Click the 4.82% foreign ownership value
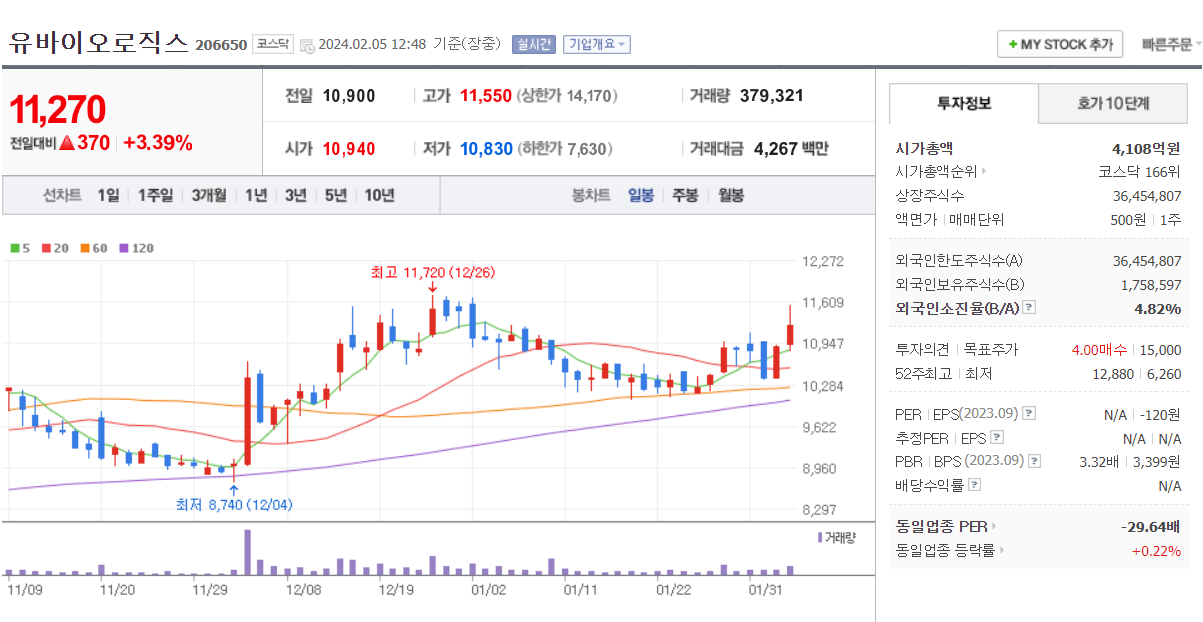The height and width of the screenshot is (622, 1203). tap(1157, 308)
